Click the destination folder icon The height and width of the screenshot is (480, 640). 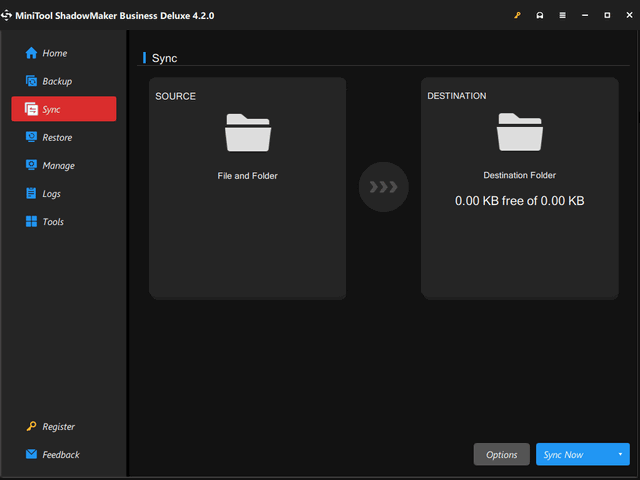(x=519, y=133)
